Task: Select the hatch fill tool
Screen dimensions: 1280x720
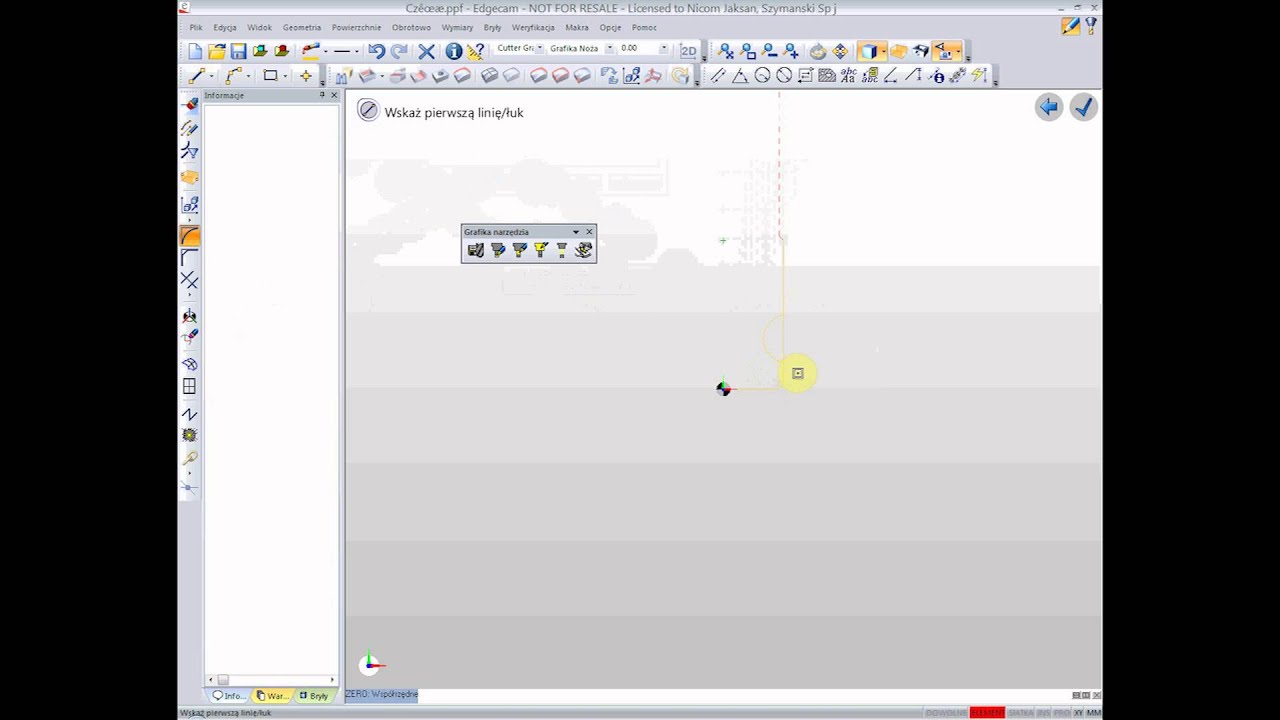Action: click(x=827, y=76)
